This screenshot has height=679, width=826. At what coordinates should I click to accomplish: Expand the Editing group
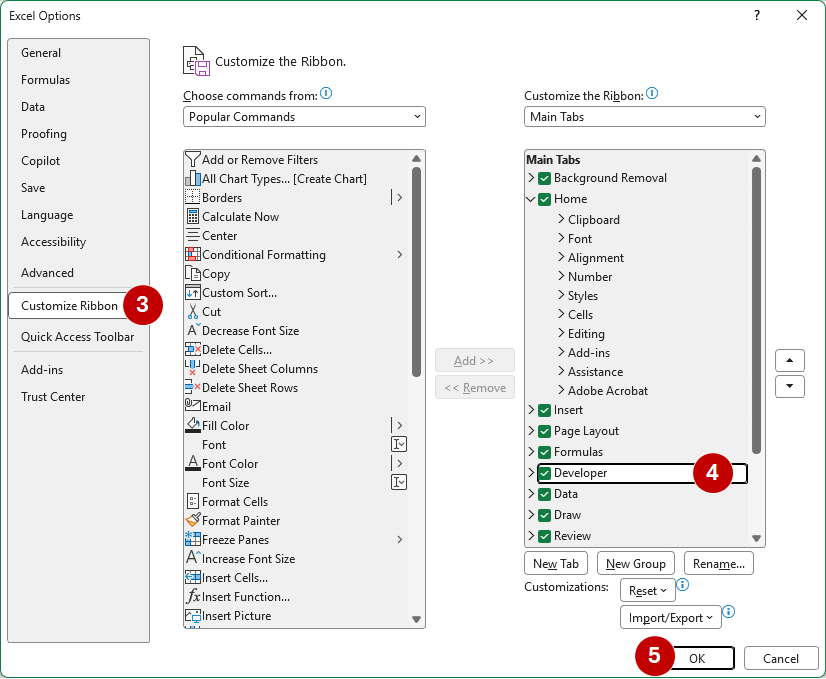pyautogui.click(x=561, y=332)
